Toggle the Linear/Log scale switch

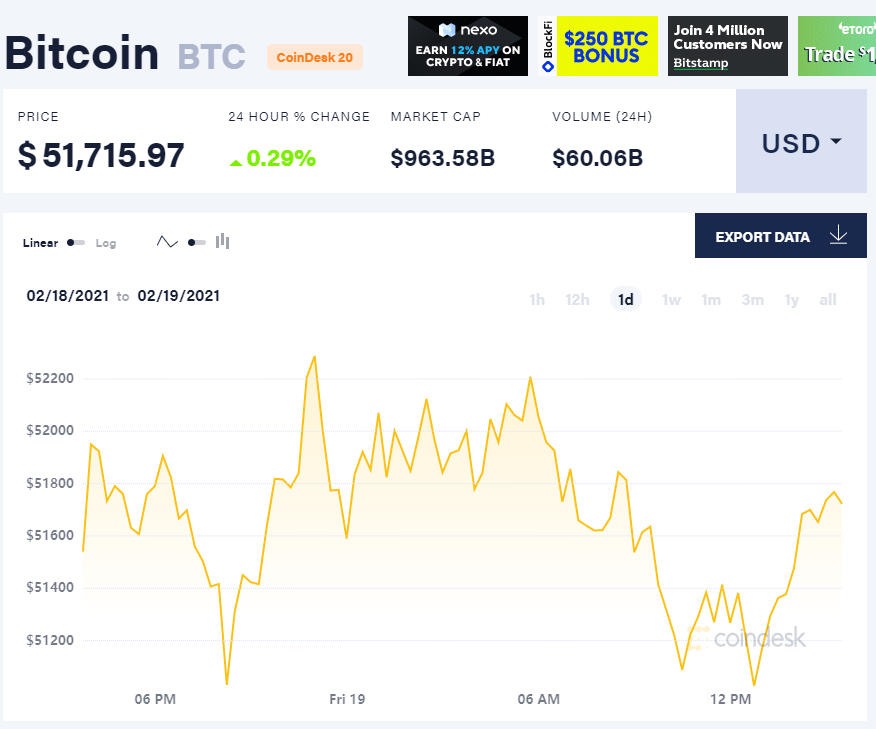pos(76,243)
